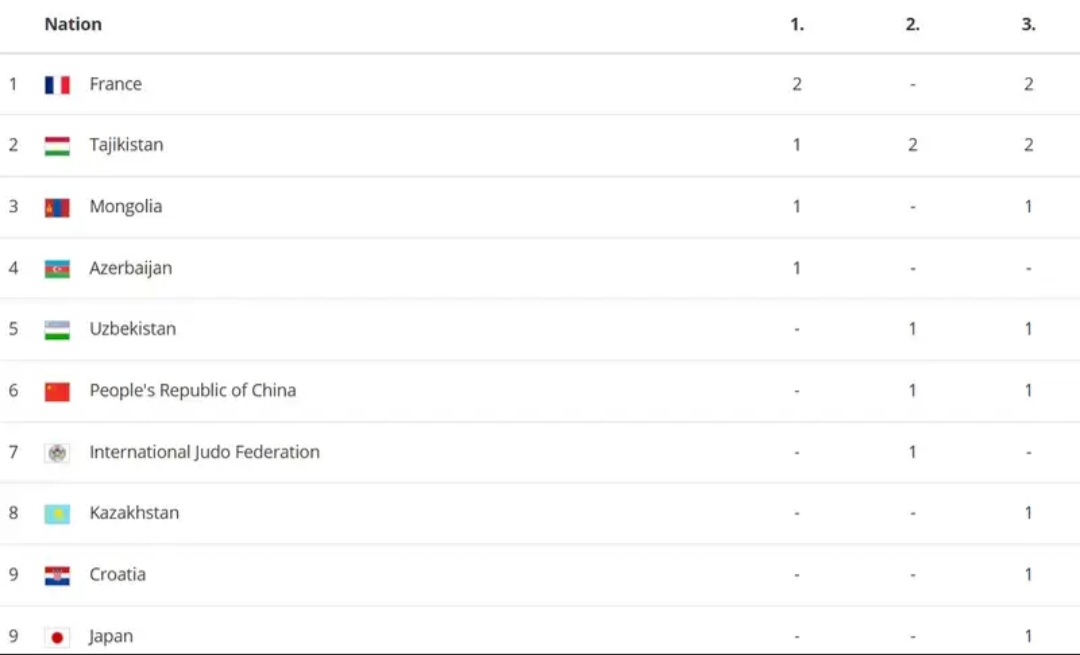The height and width of the screenshot is (655, 1080).
Task: Select the silver medals column header
Action: click(x=913, y=24)
